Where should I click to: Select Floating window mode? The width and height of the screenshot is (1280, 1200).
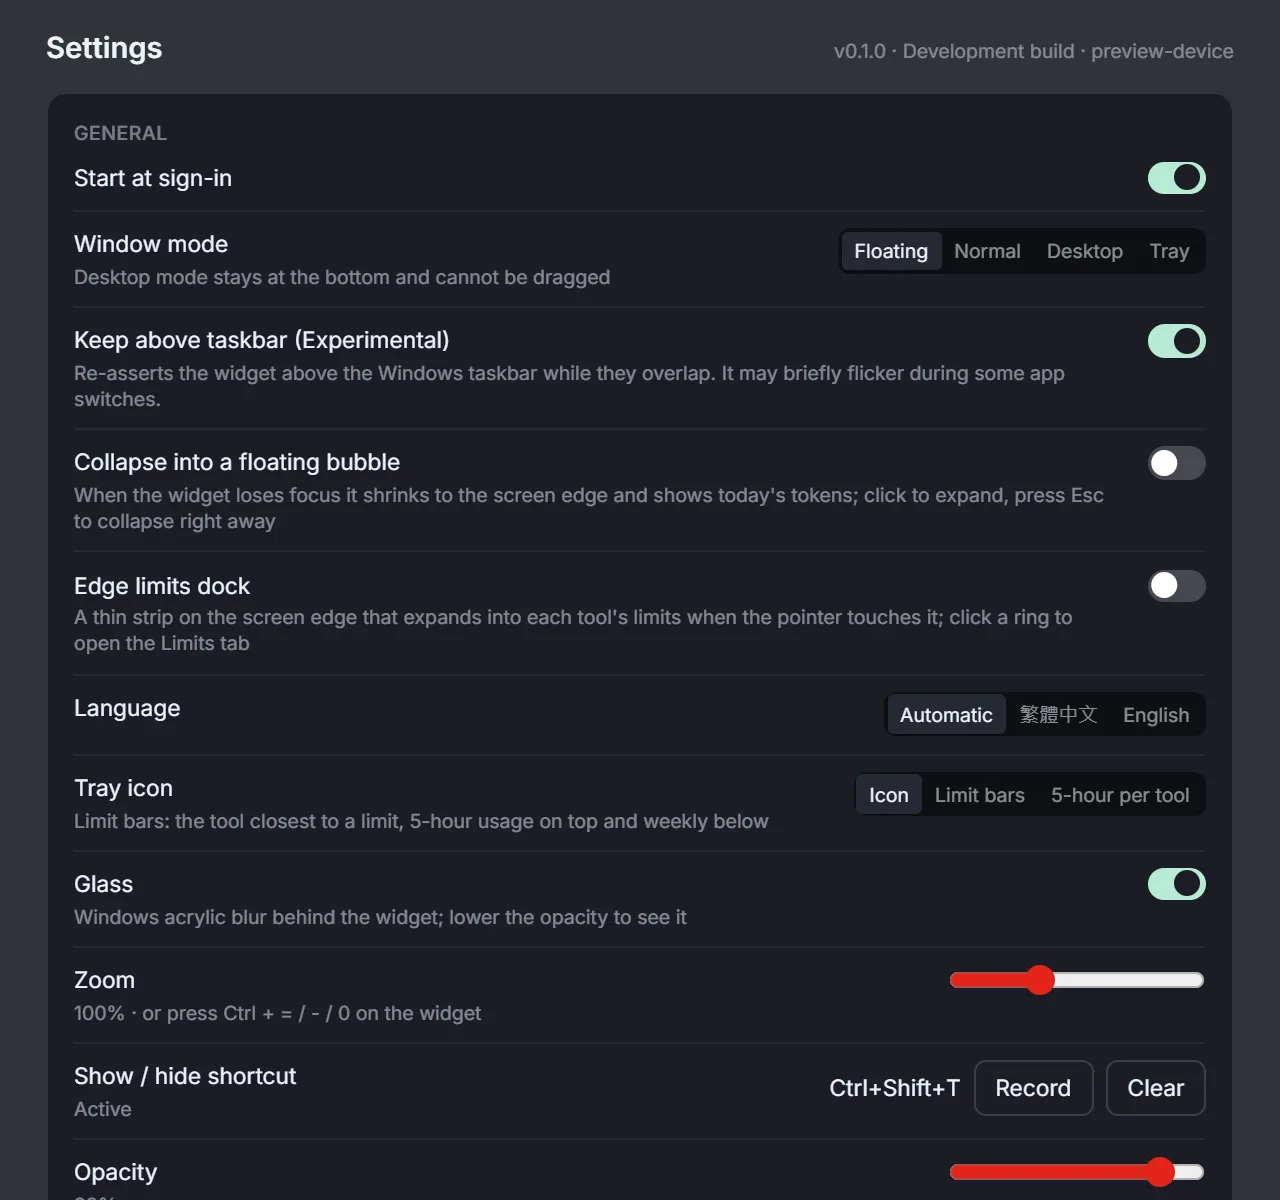pyautogui.click(x=891, y=251)
